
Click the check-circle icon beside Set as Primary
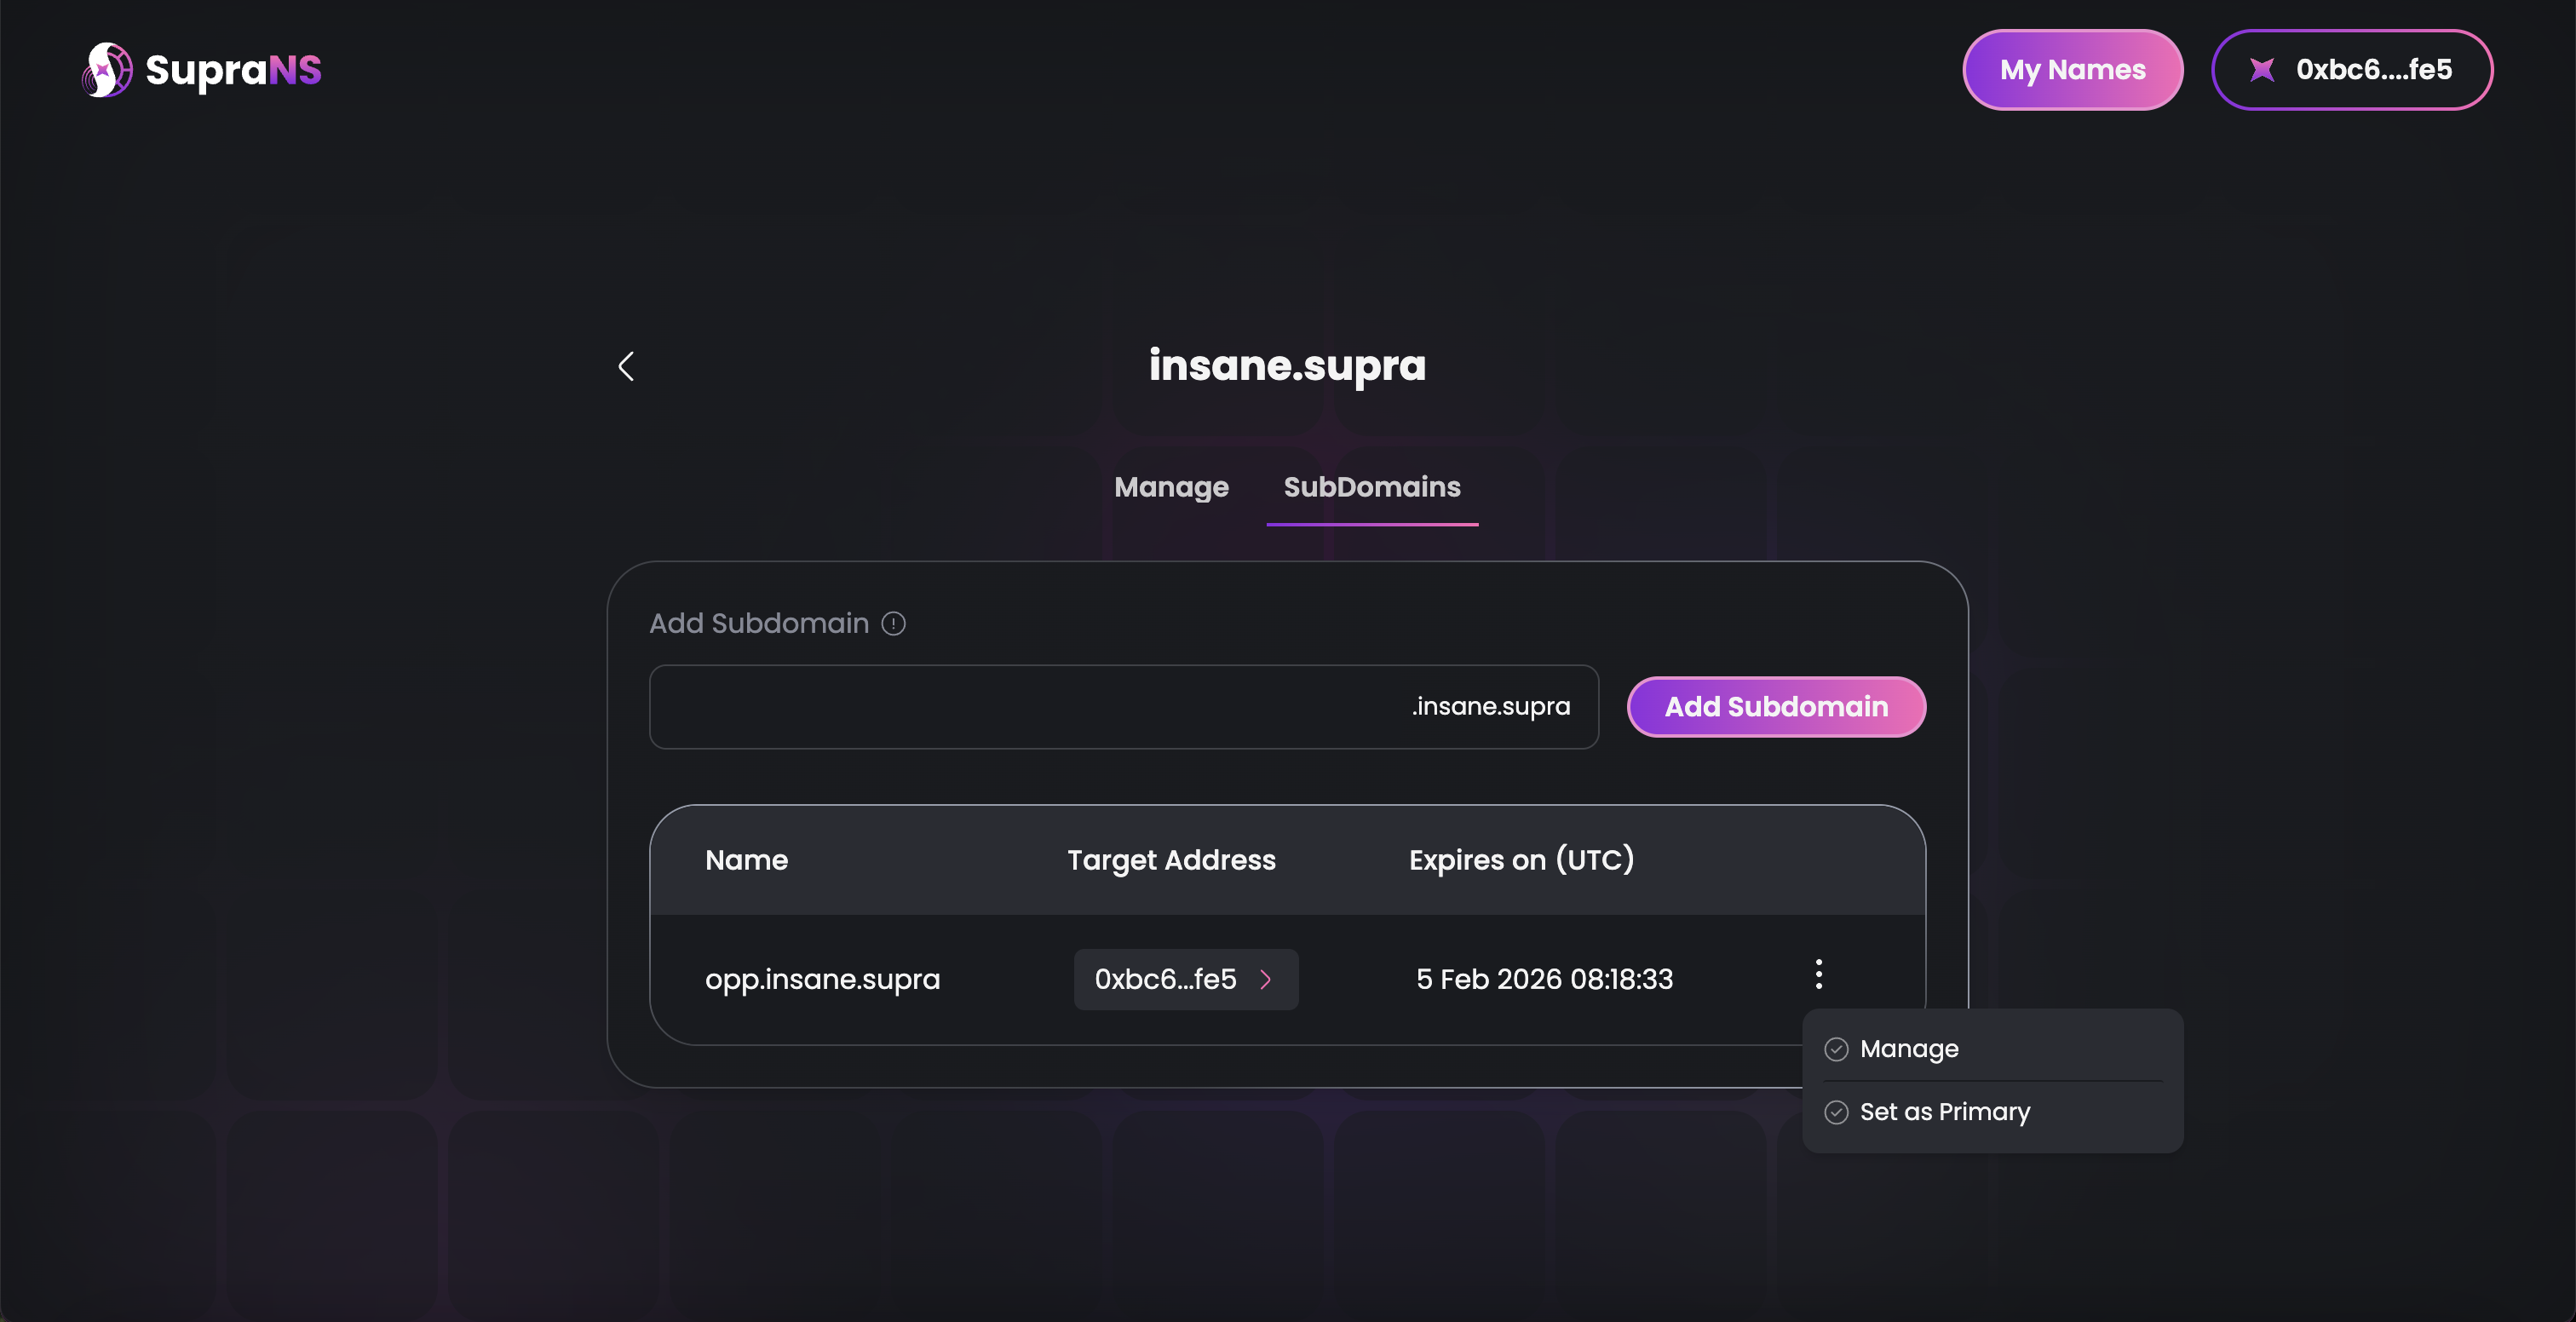point(1836,1112)
